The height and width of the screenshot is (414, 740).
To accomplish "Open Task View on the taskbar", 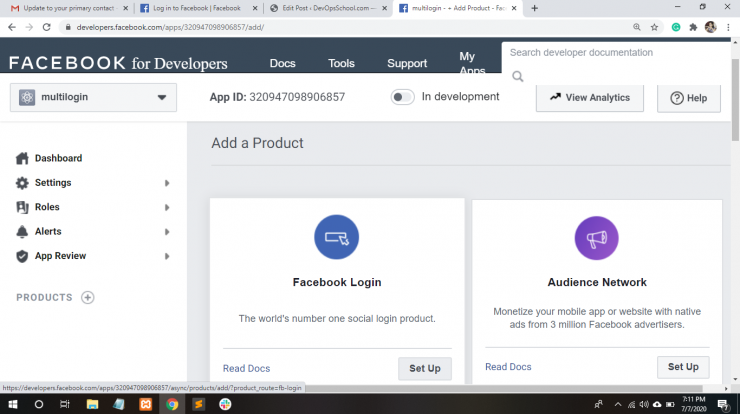I will (x=65, y=404).
